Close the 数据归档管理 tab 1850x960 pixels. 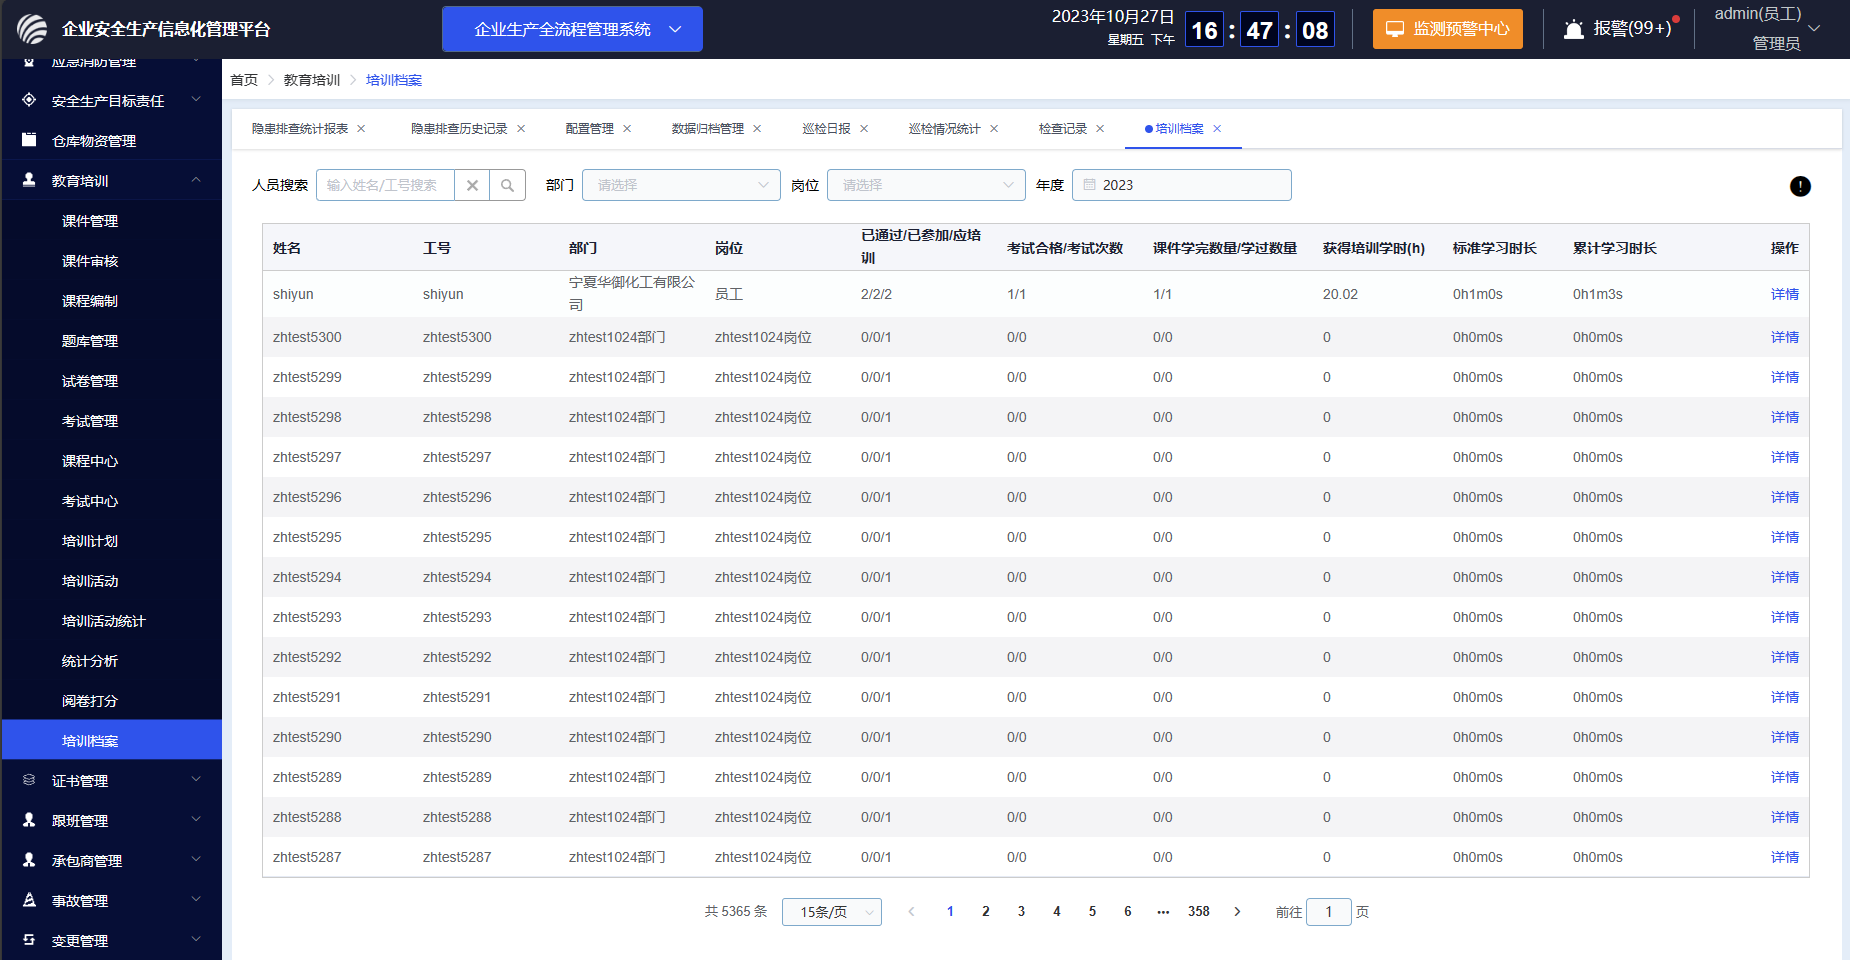click(x=757, y=129)
